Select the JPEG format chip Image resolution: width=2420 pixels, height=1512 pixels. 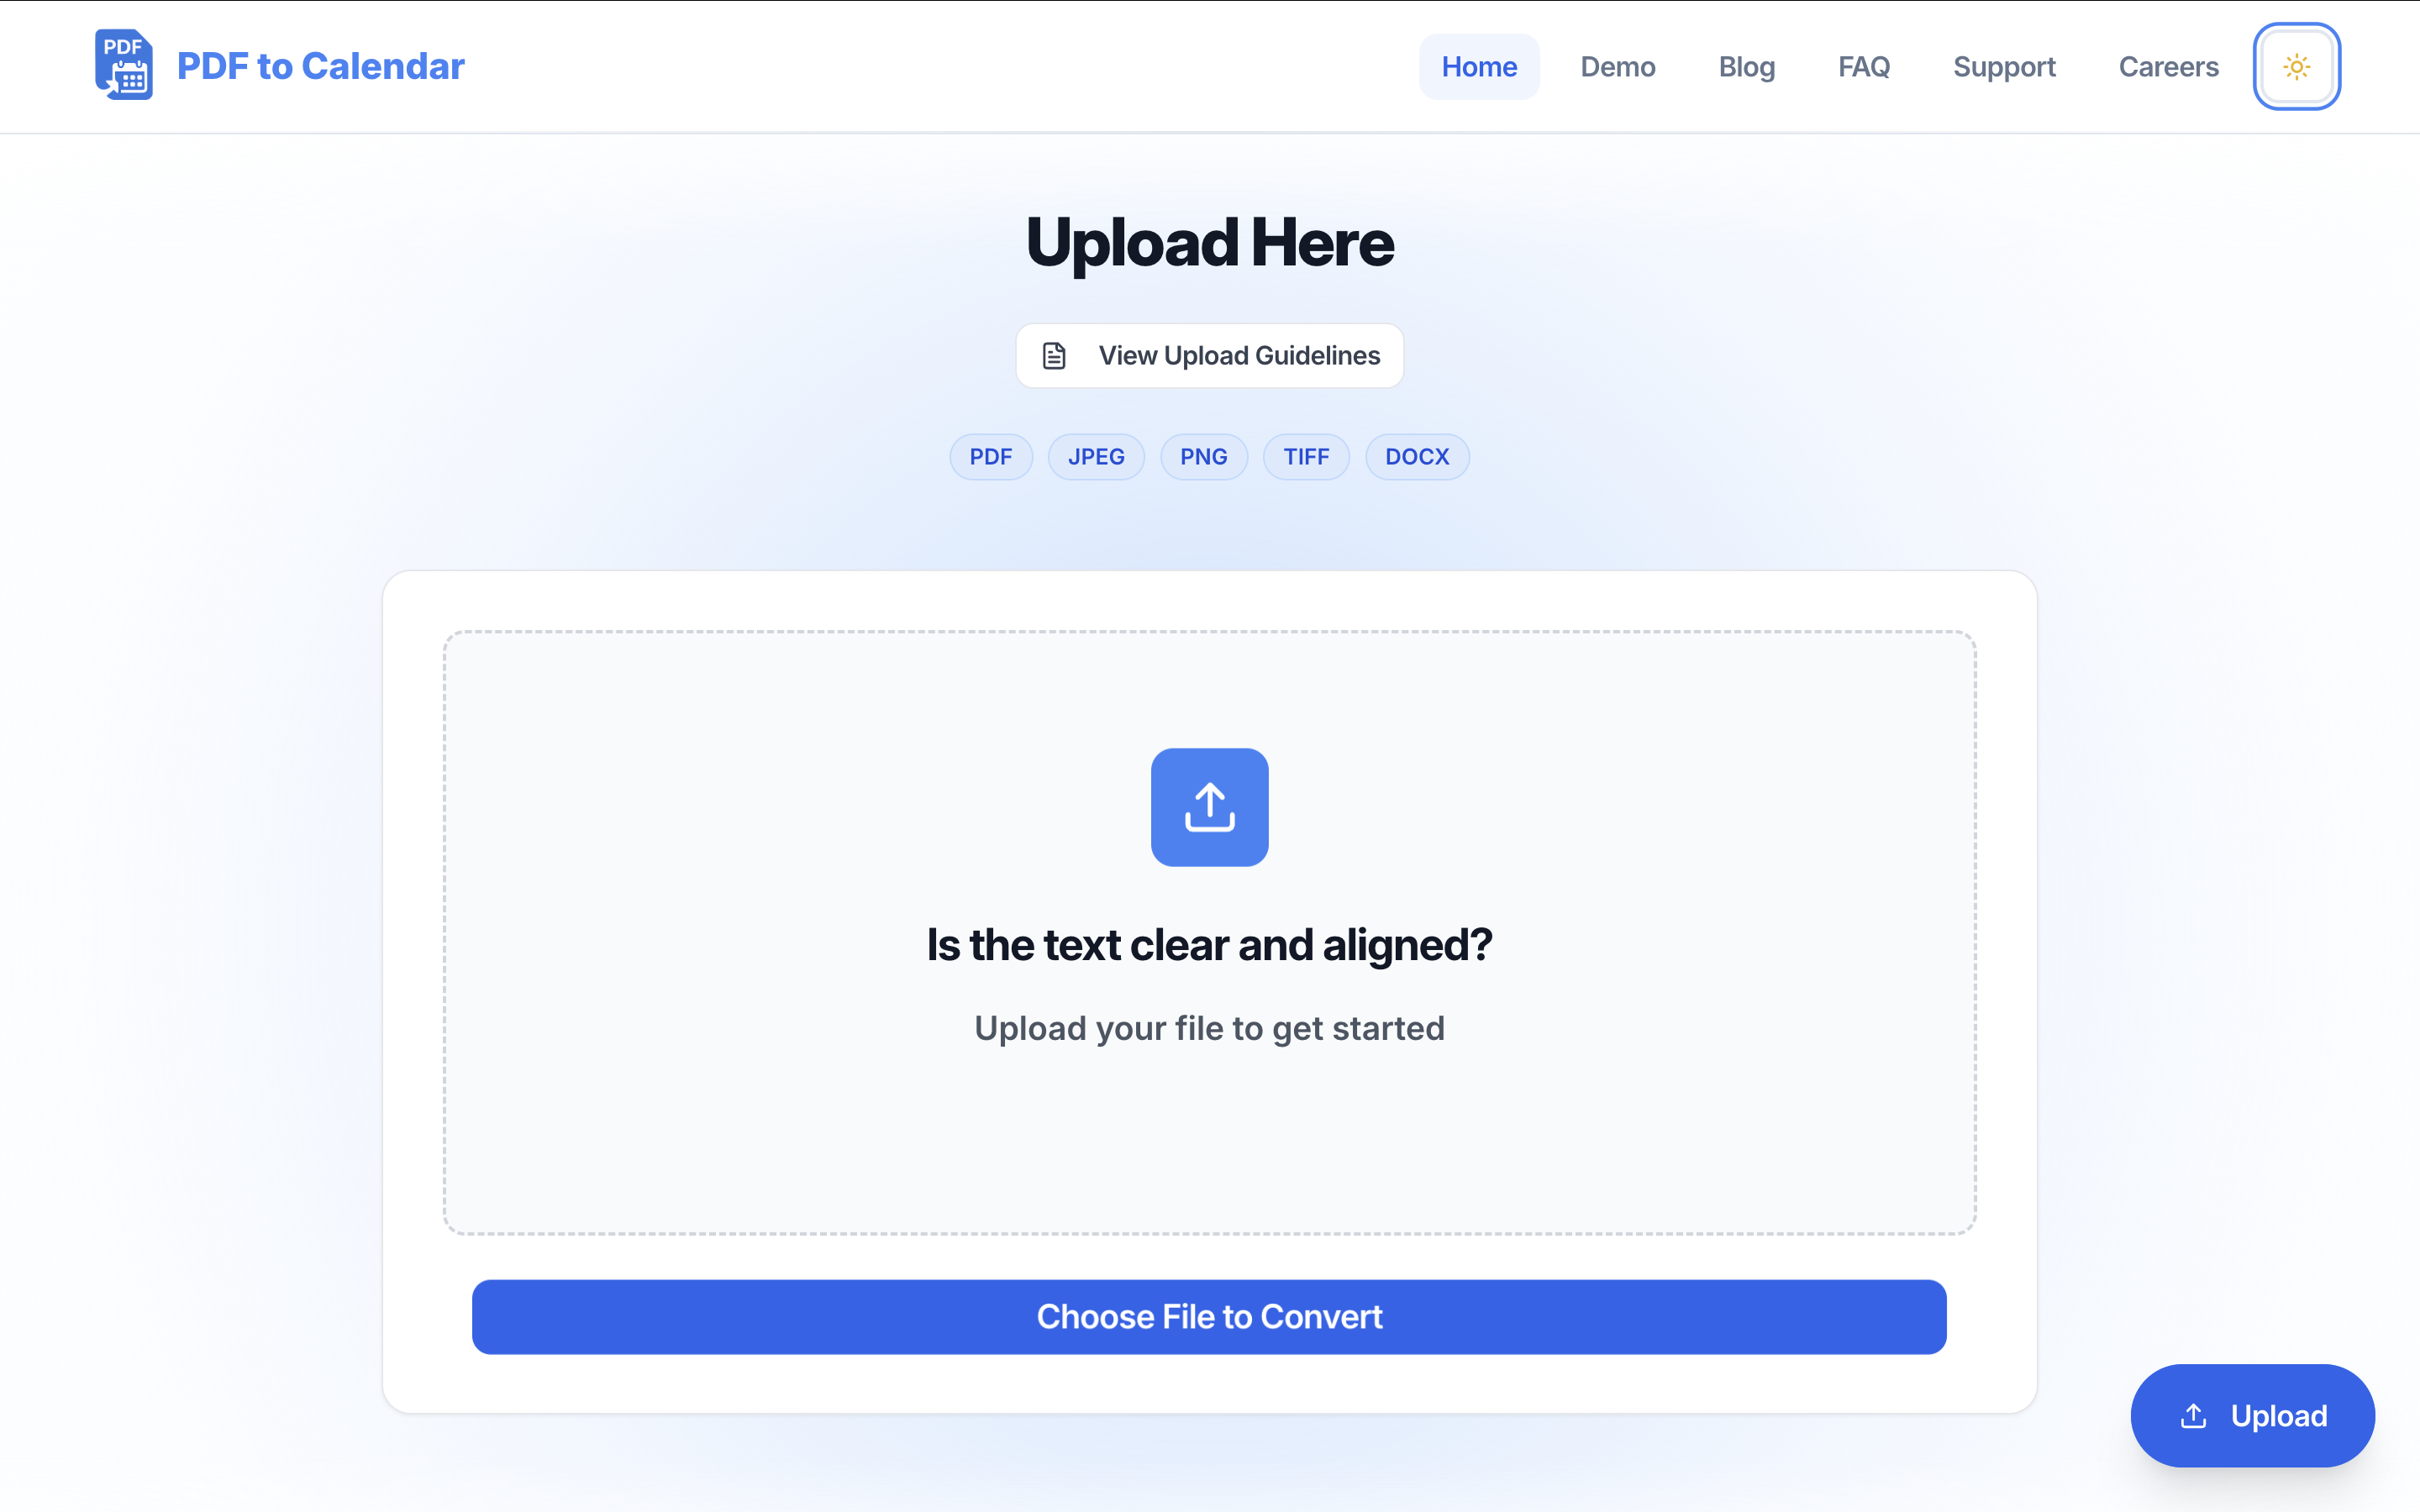click(1096, 457)
